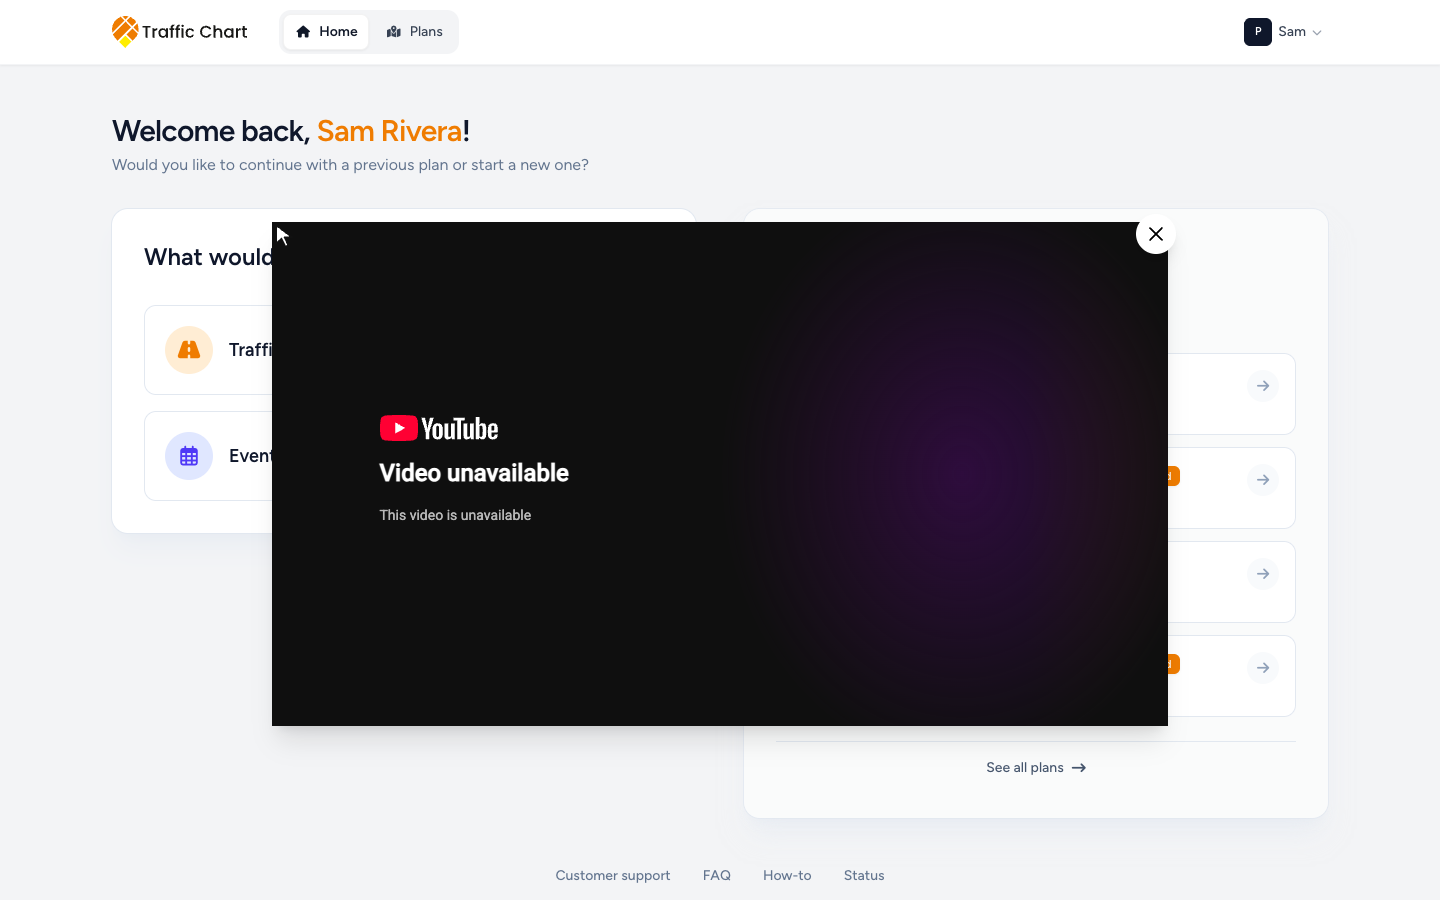This screenshot has width=1440, height=900.
Task: Click the Sam Rivera name in greeting
Action: [x=389, y=131]
